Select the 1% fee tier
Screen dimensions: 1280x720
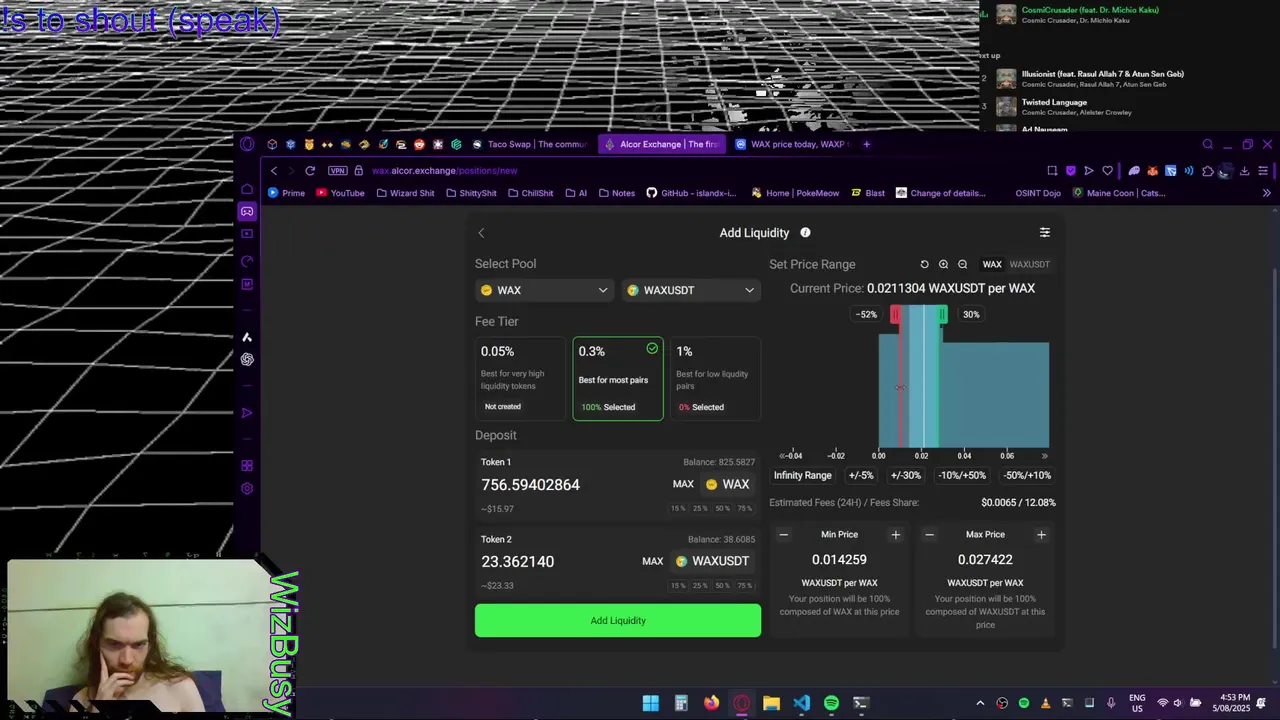tap(715, 379)
